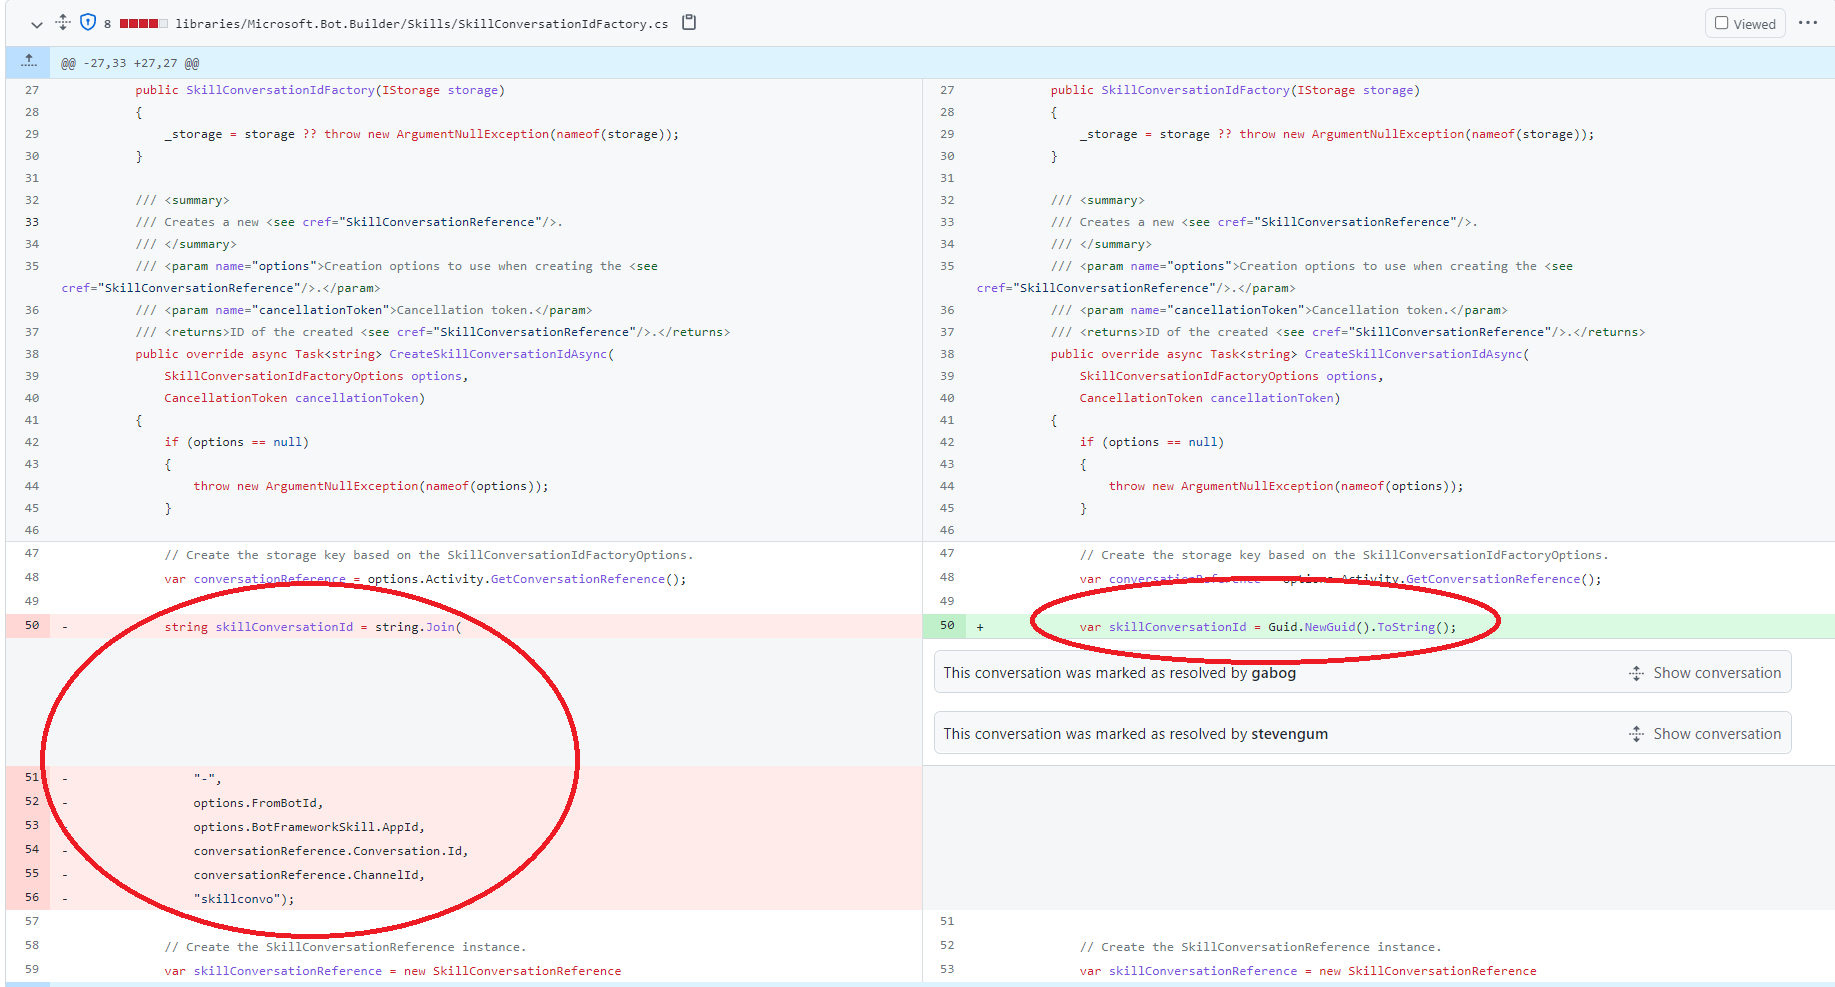Image resolution: width=1835 pixels, height=987 pixels.
Task: Open the kebab menu for file options
Action: 1808,22
